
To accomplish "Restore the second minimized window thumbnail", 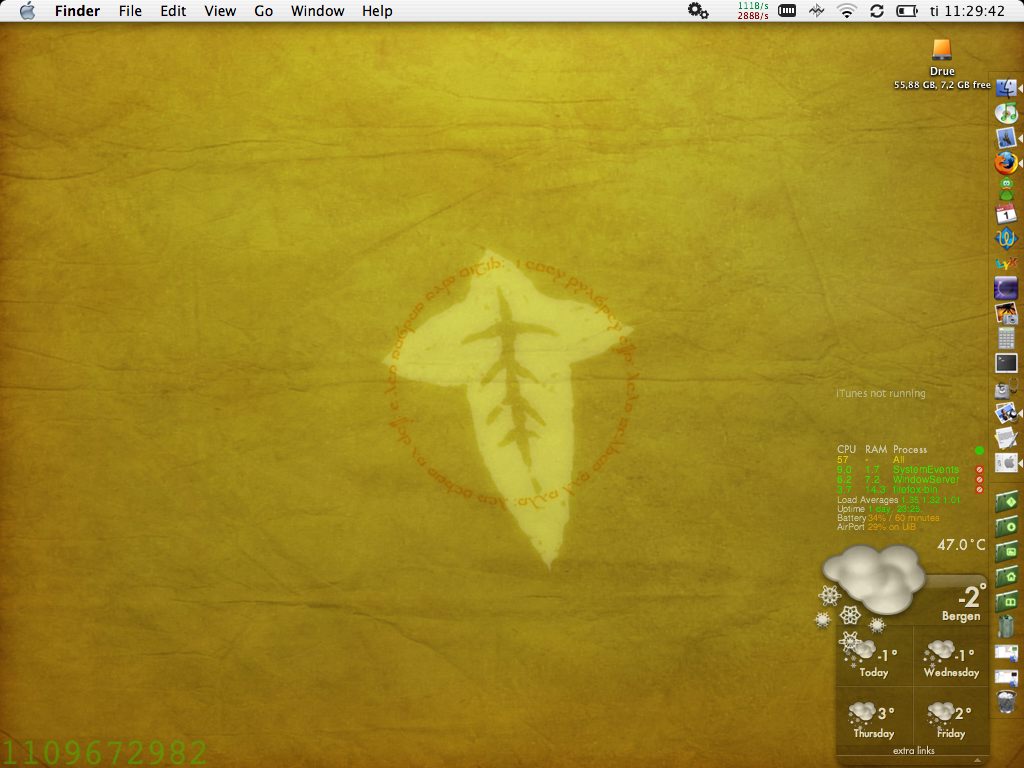I will pos(1006,677).
